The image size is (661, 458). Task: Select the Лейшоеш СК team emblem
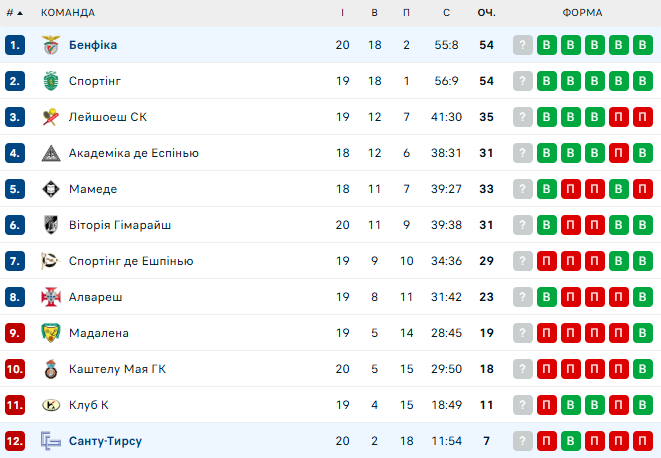coord(51,117)
